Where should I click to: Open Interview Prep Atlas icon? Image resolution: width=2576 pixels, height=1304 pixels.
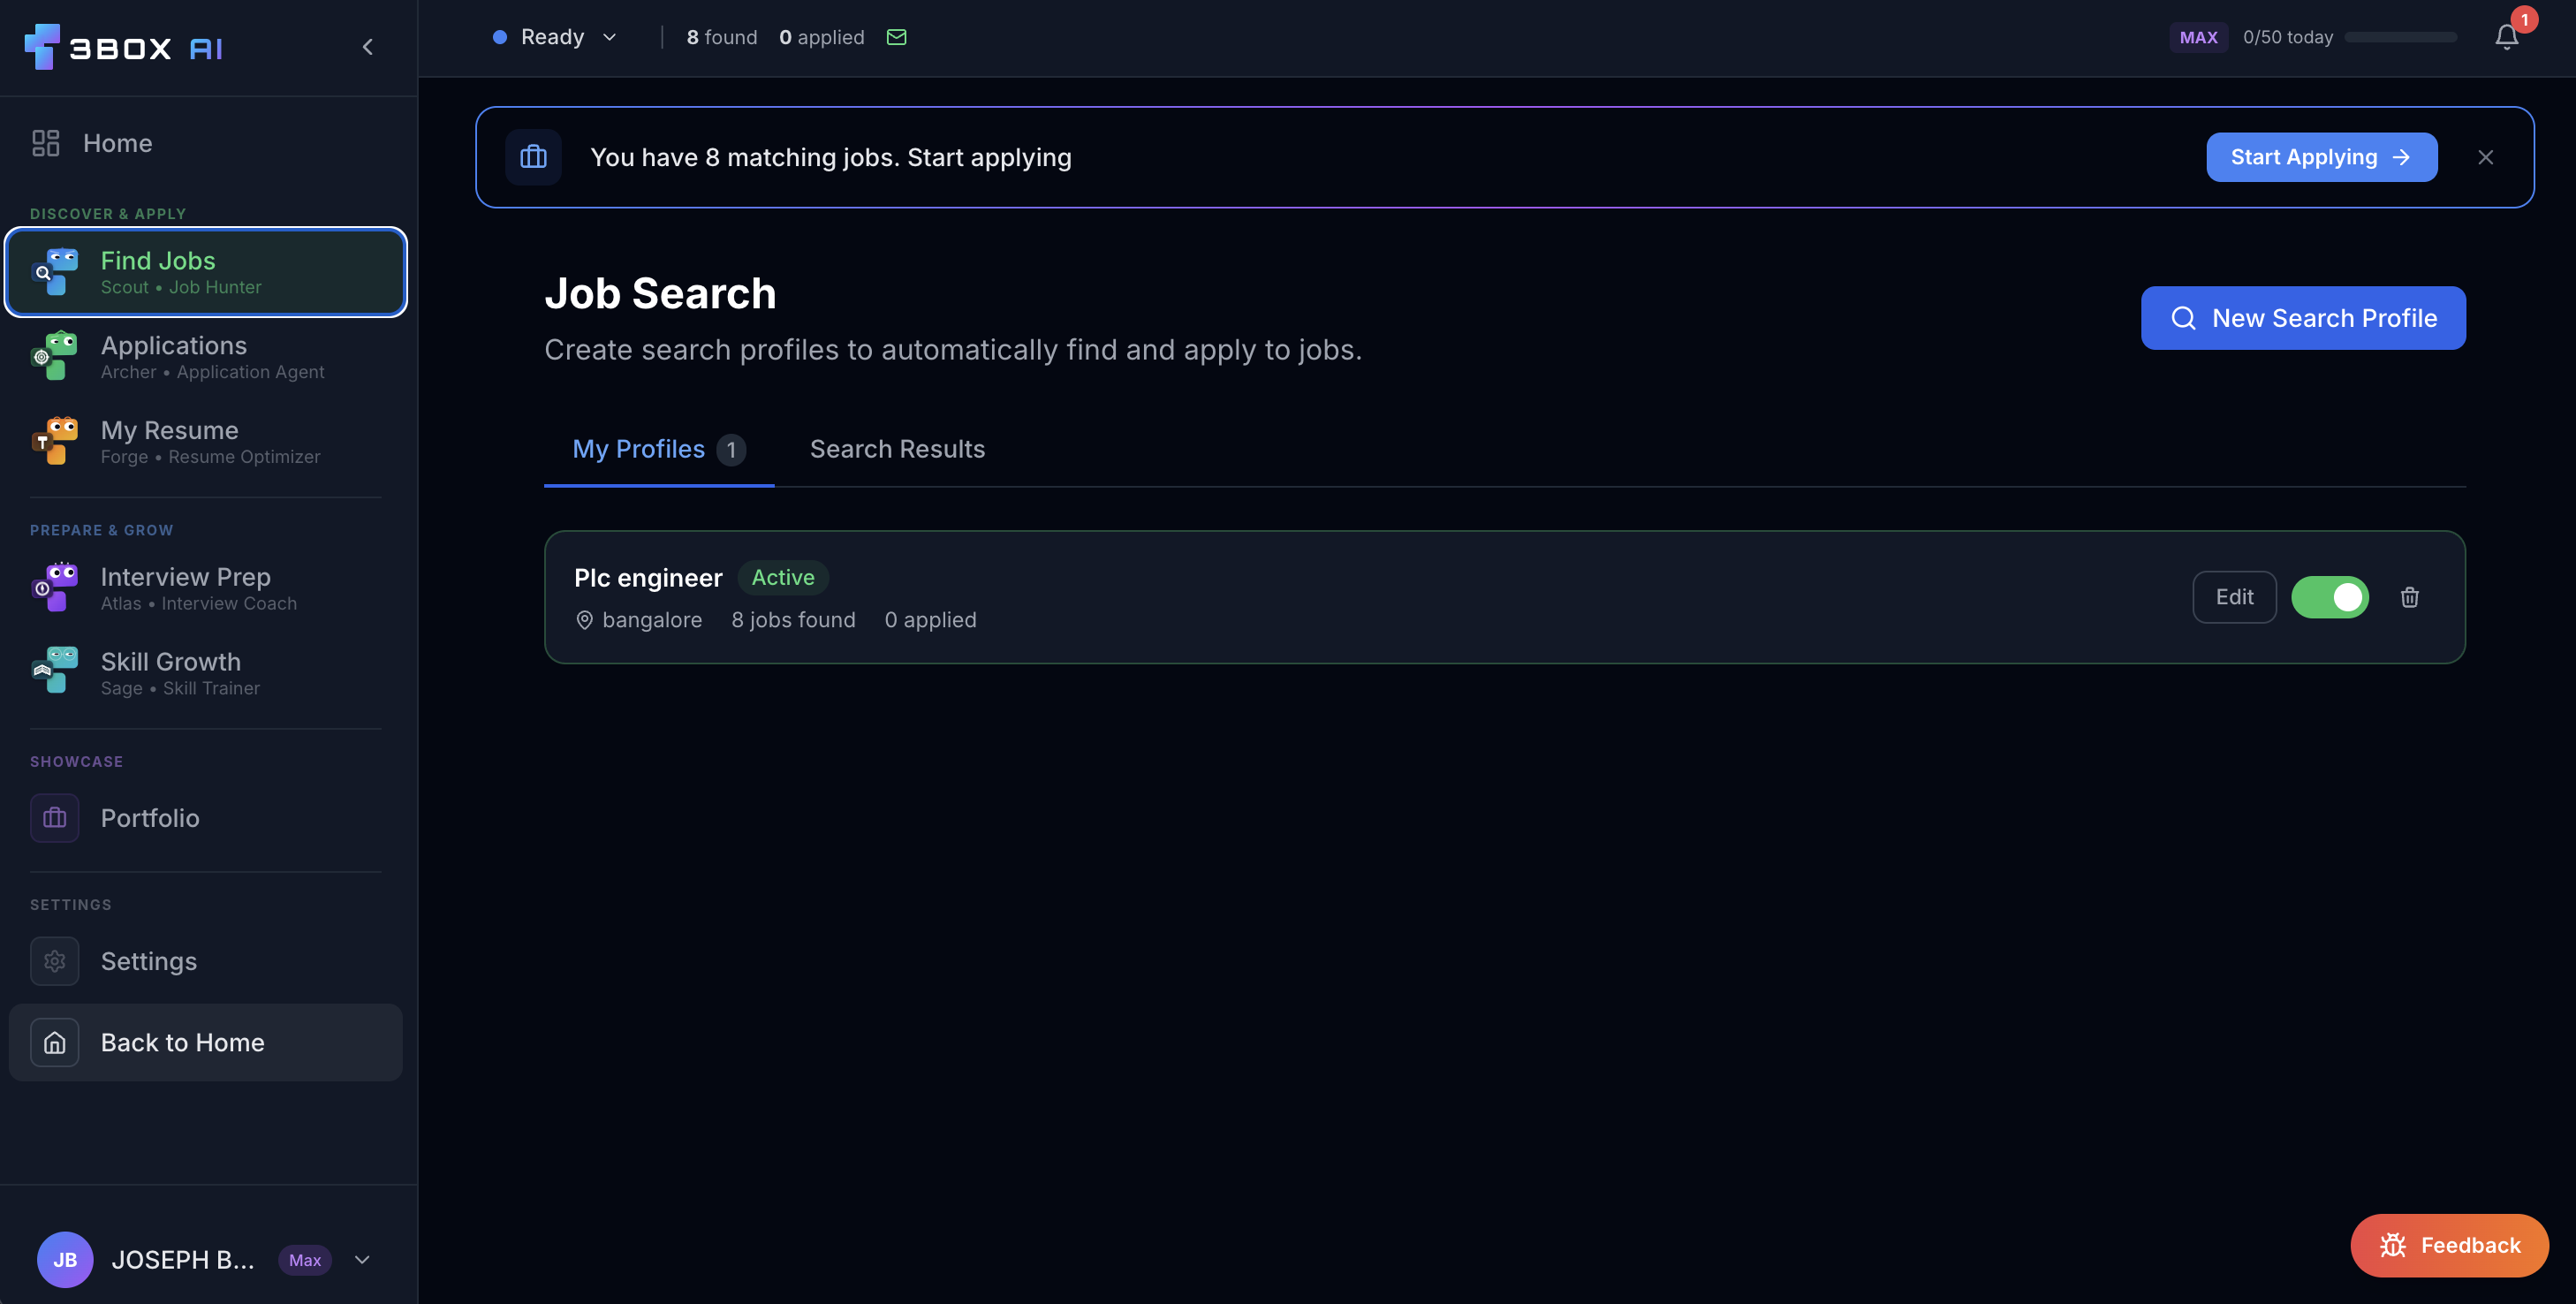tap(54, 588)
